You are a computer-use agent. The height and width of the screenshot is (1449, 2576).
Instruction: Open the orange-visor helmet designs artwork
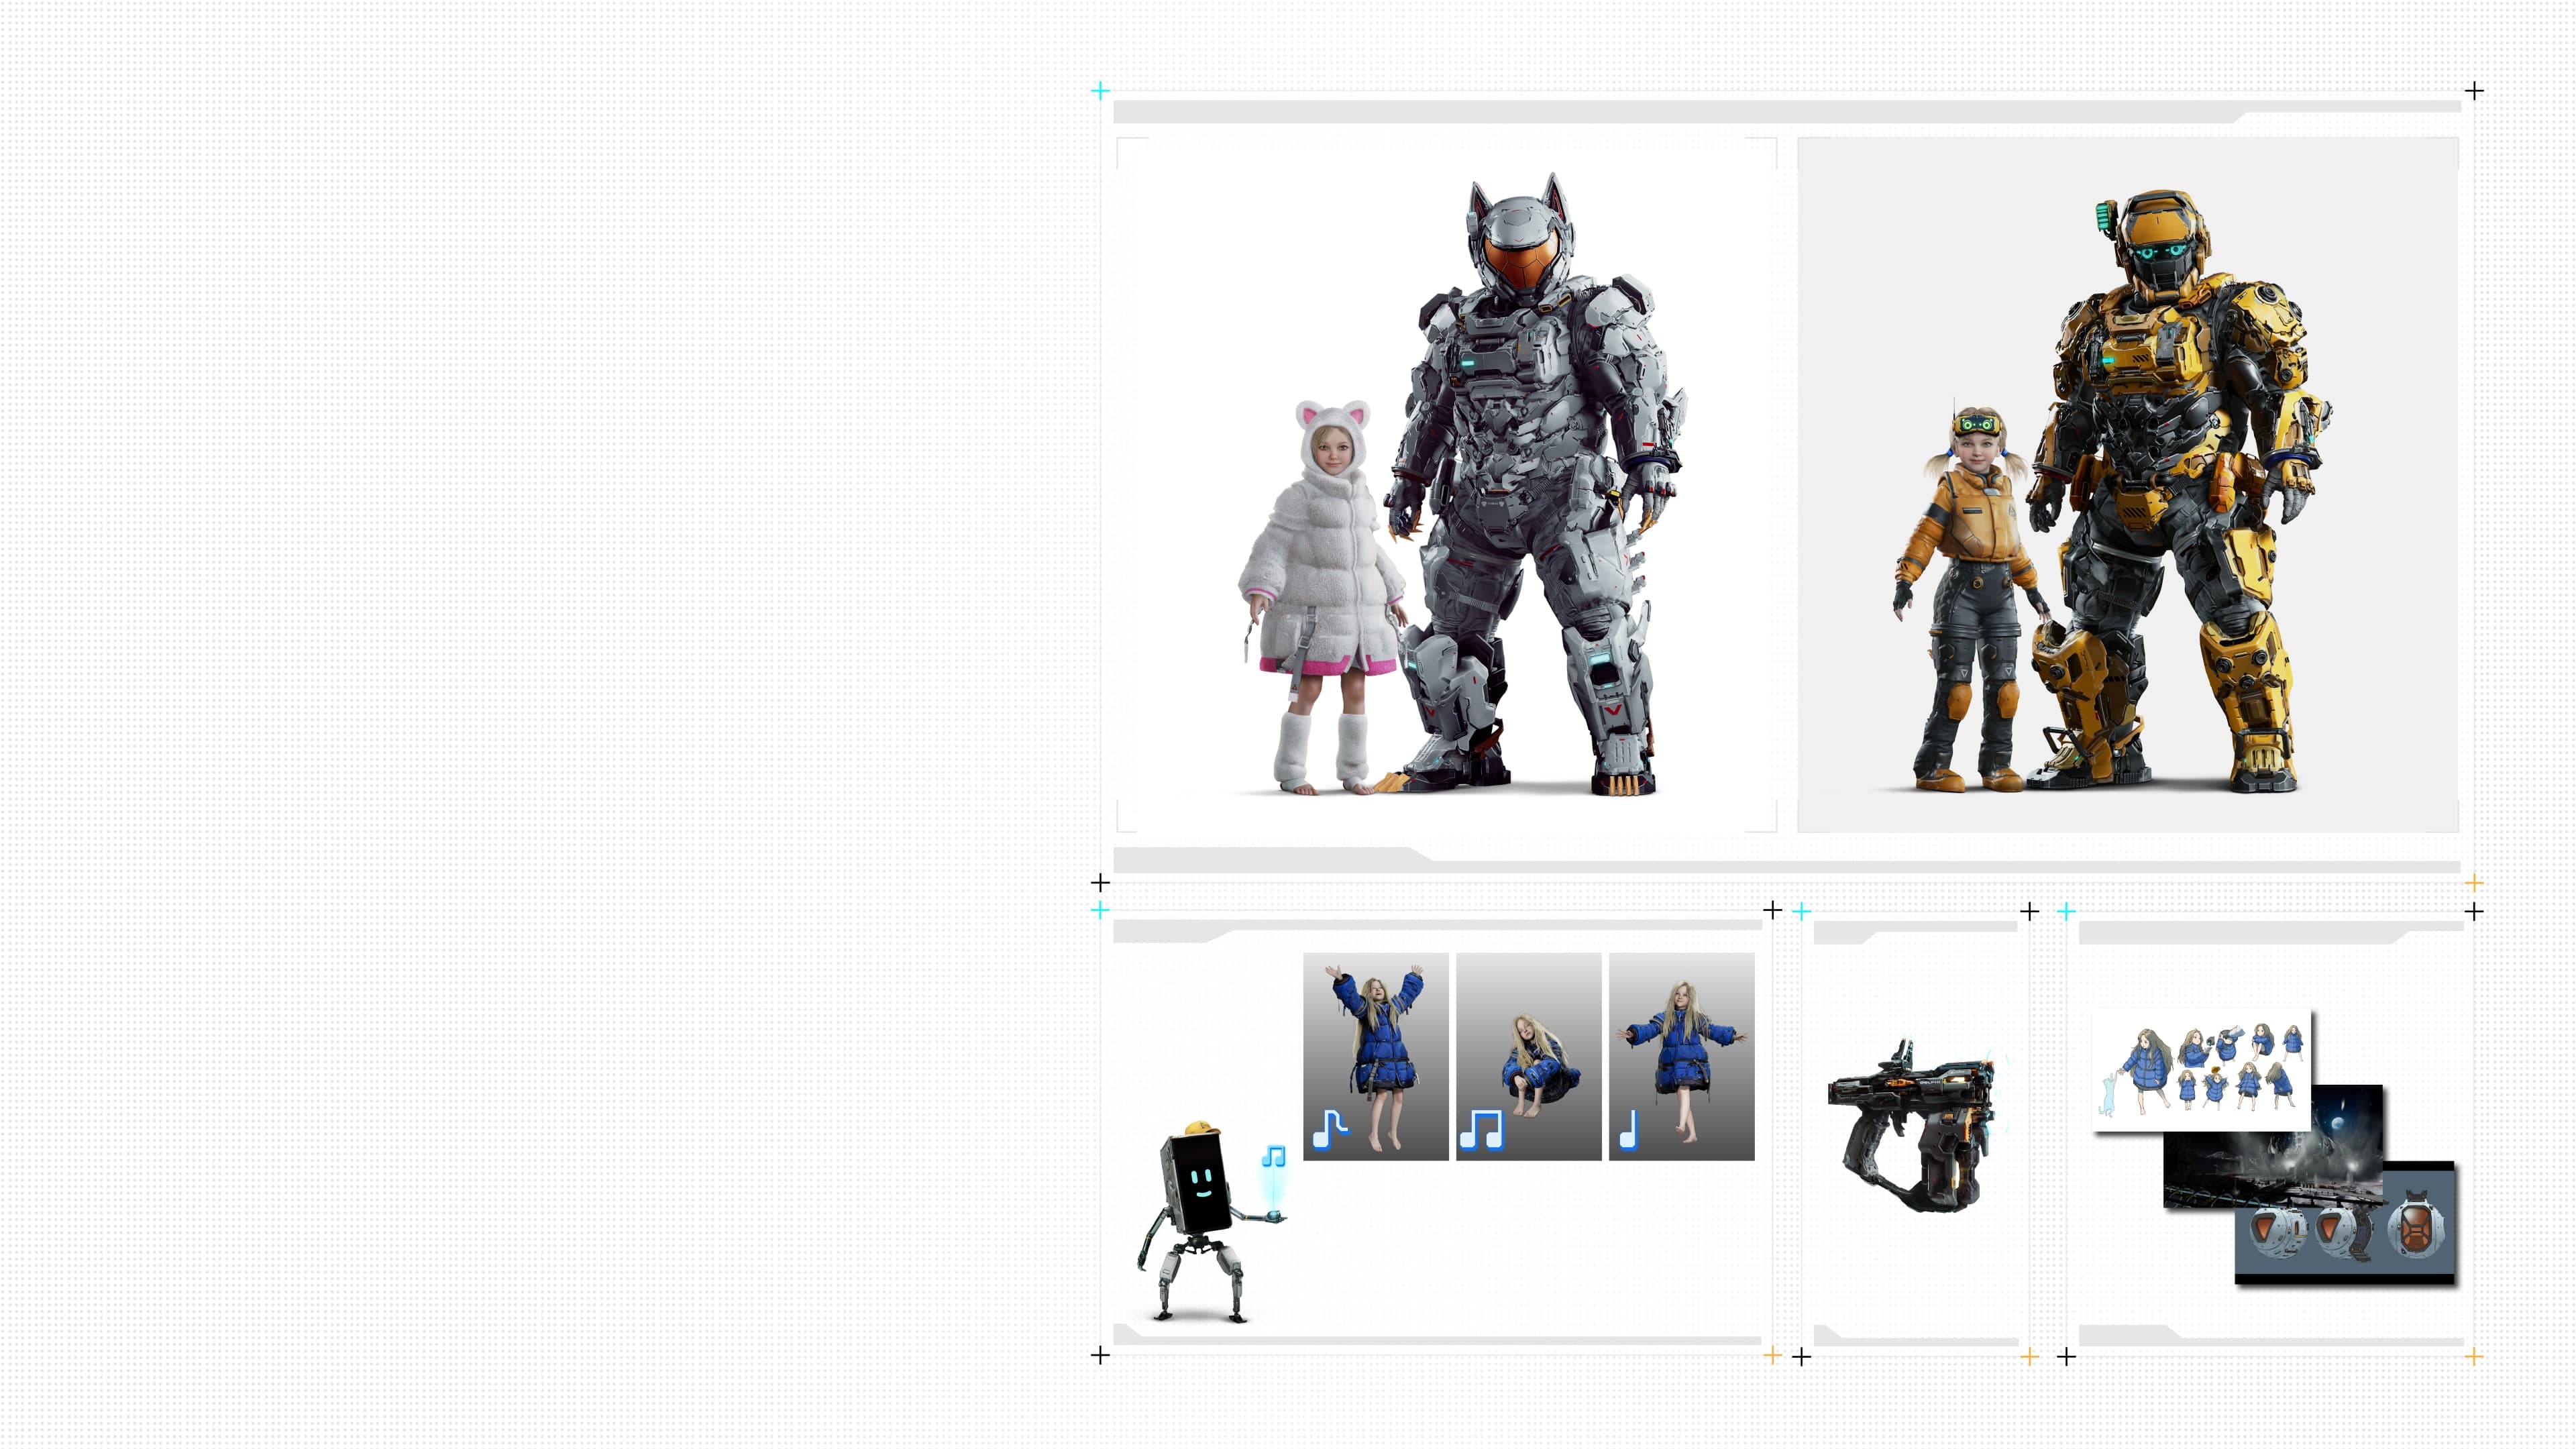point(2345,1222)
